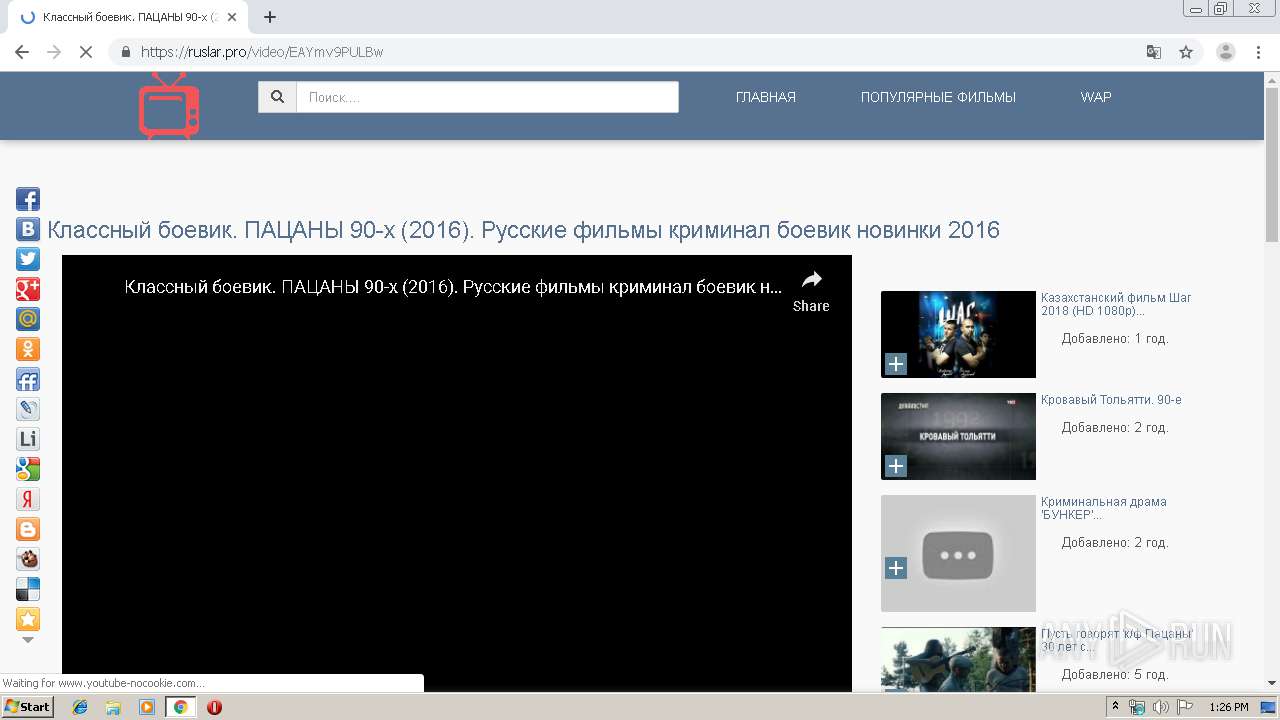The width and height of the screenshot is (1280, 720).
Task: Open Казахстанский фильм Шаг 2018 title link
Action: tap(1116, 304)
